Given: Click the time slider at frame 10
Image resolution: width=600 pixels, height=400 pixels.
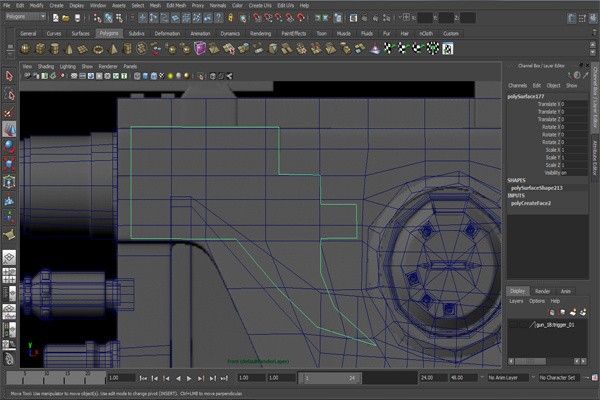Looking at the screenshot, I should pos(43,378).
